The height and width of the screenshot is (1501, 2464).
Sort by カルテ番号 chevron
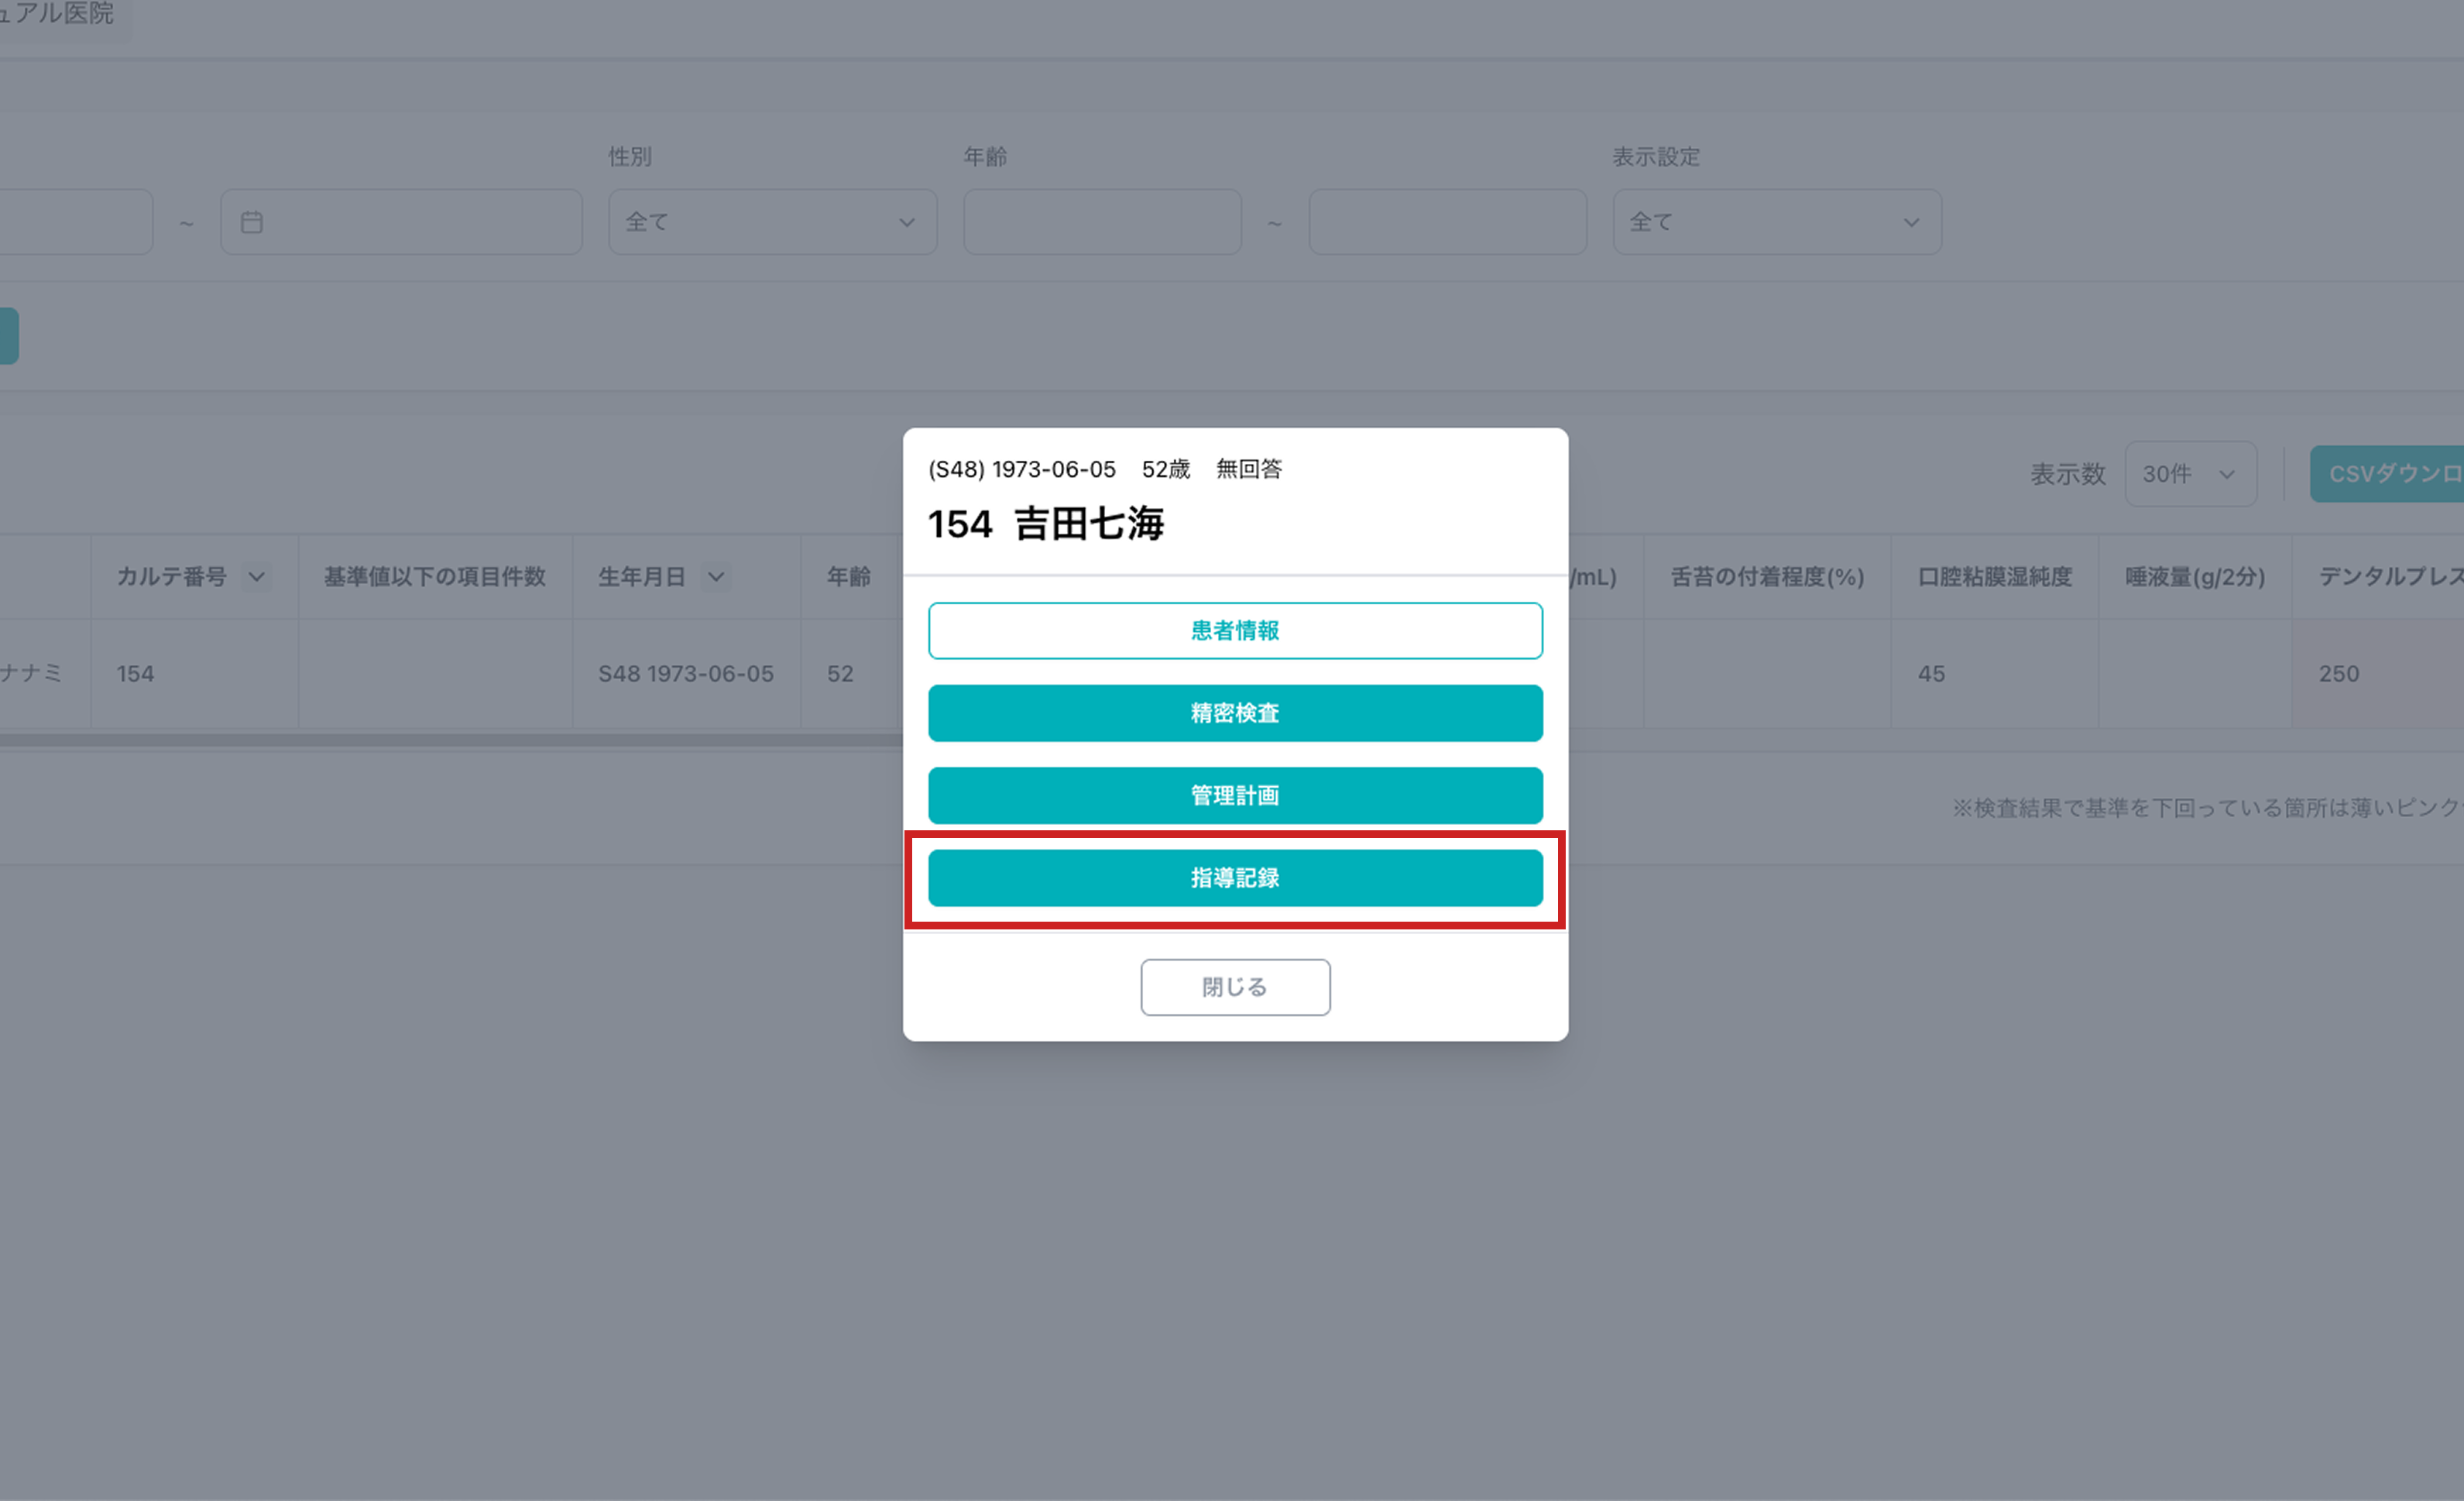[257, 577]
